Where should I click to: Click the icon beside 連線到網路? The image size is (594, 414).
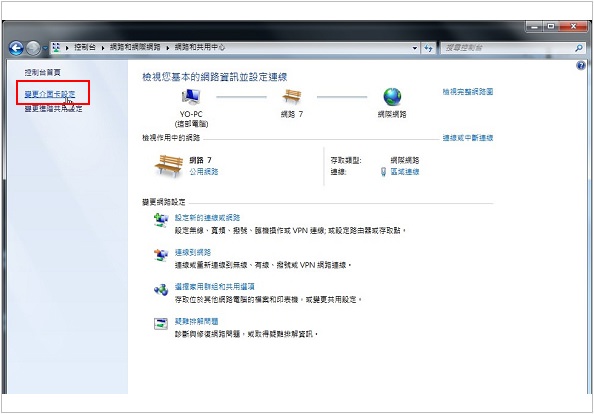click(x=161, y=255)
